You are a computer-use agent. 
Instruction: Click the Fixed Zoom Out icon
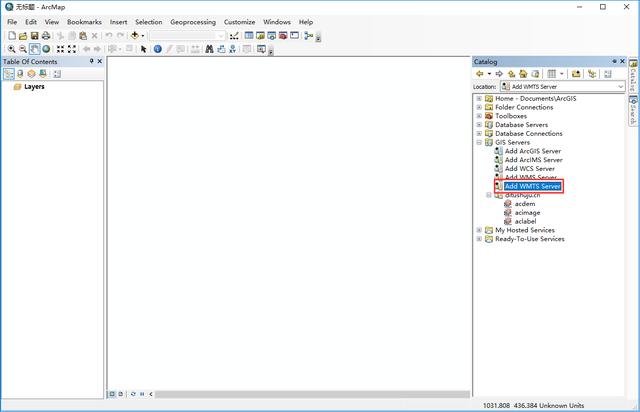[x=72, y=49]
